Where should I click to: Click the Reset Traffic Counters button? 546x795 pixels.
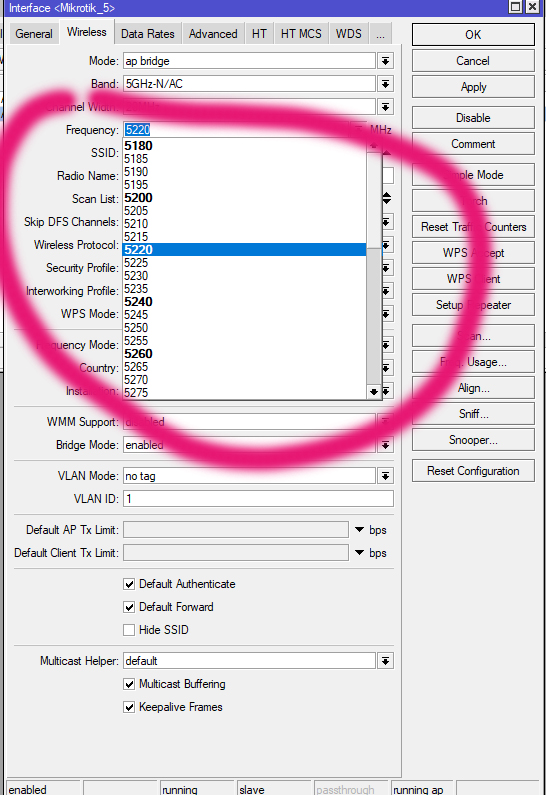click(473, 227)
